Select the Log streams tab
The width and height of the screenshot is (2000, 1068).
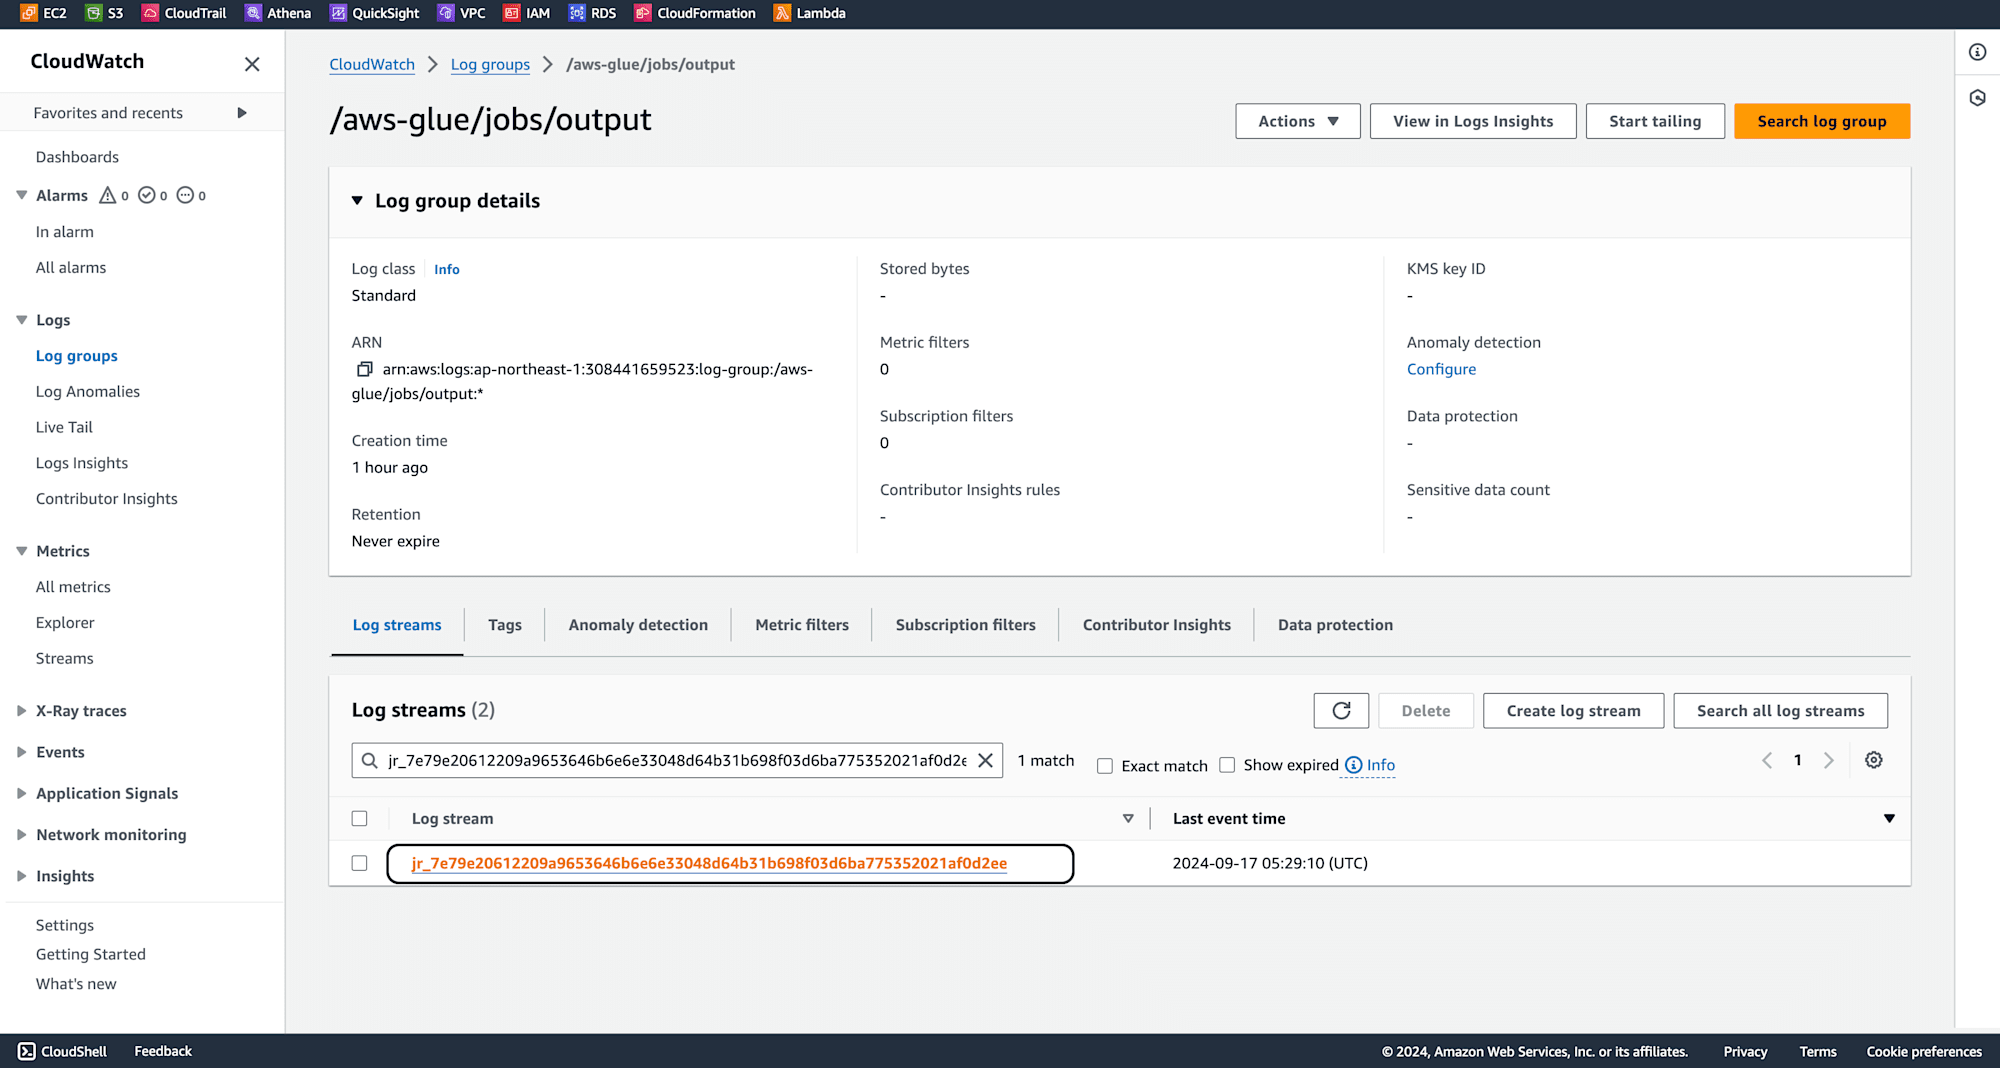click(x=397, y=625)
